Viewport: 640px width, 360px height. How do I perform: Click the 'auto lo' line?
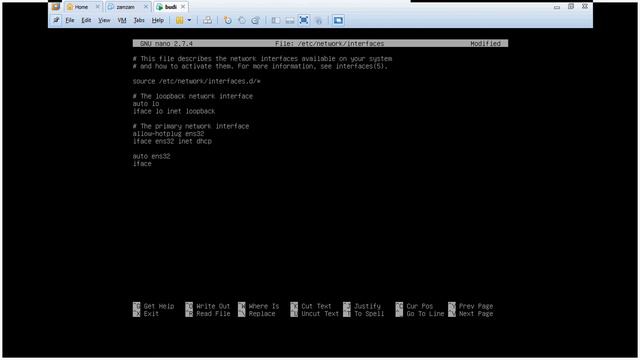[x=146, y=104]
